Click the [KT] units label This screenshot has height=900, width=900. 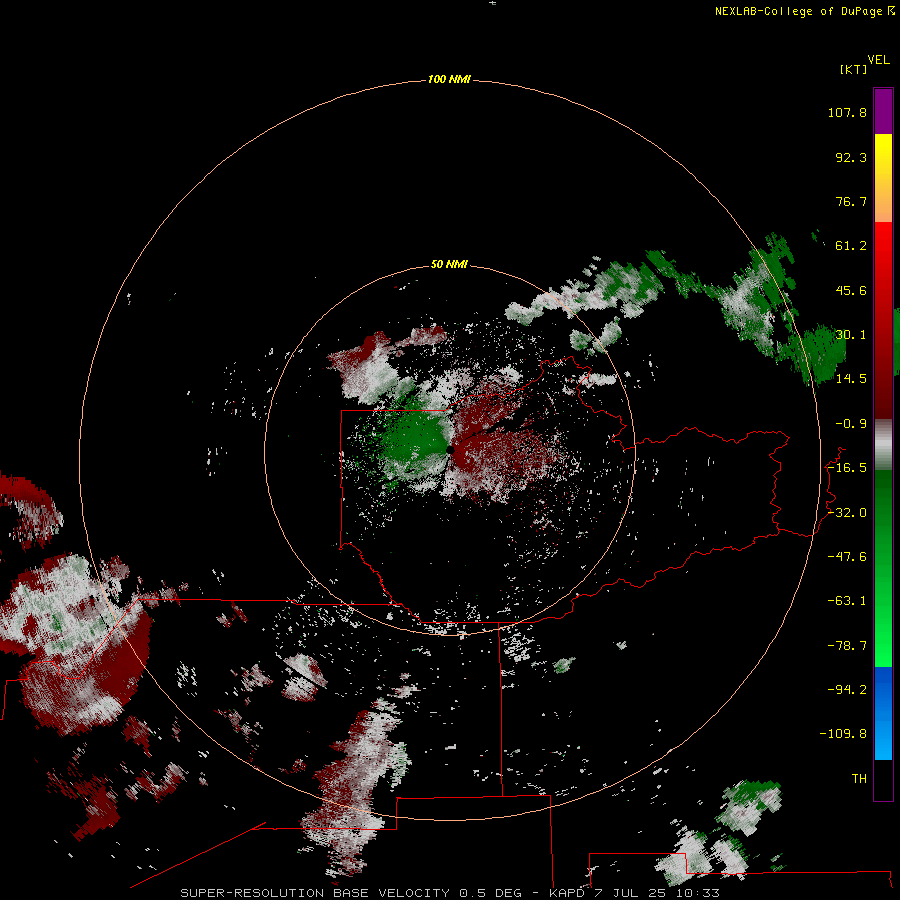point(854,69)
